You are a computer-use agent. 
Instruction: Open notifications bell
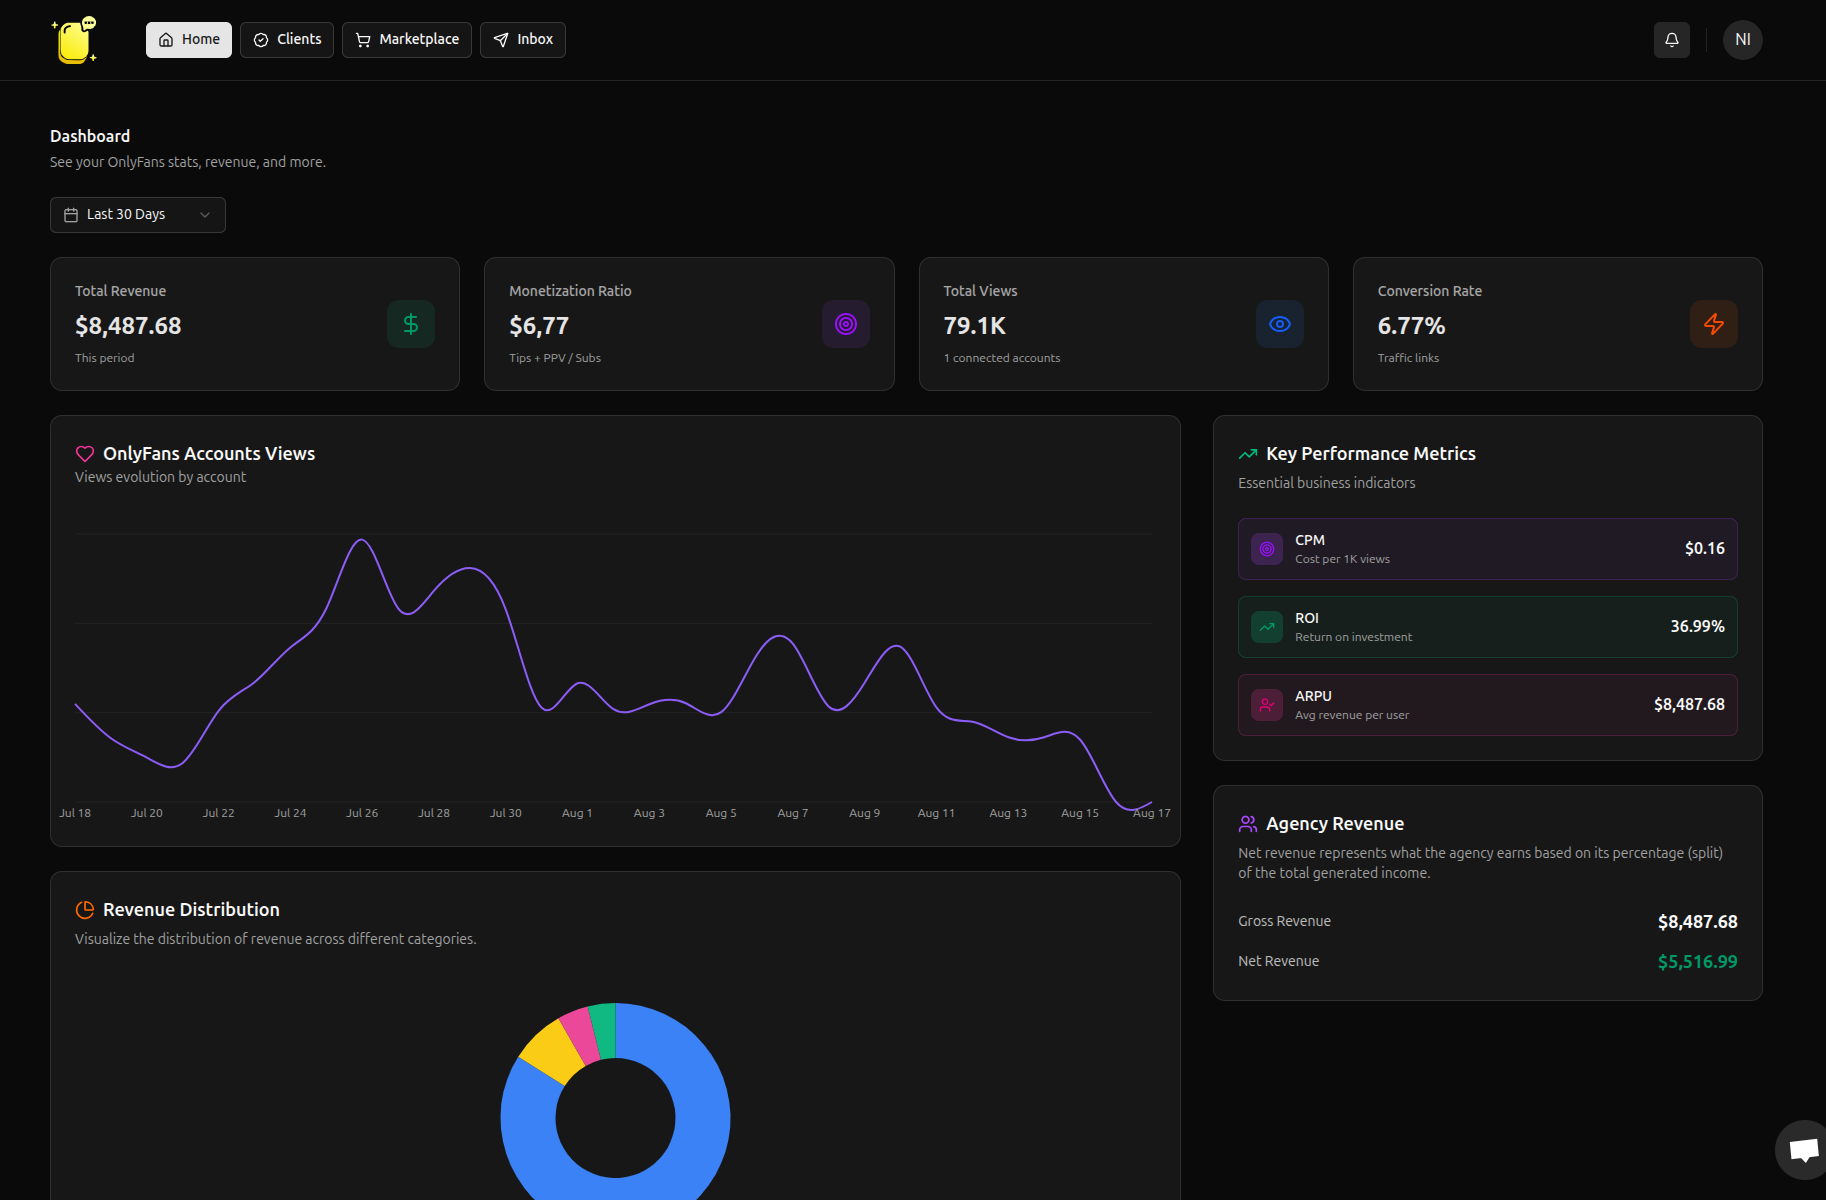1671,40
